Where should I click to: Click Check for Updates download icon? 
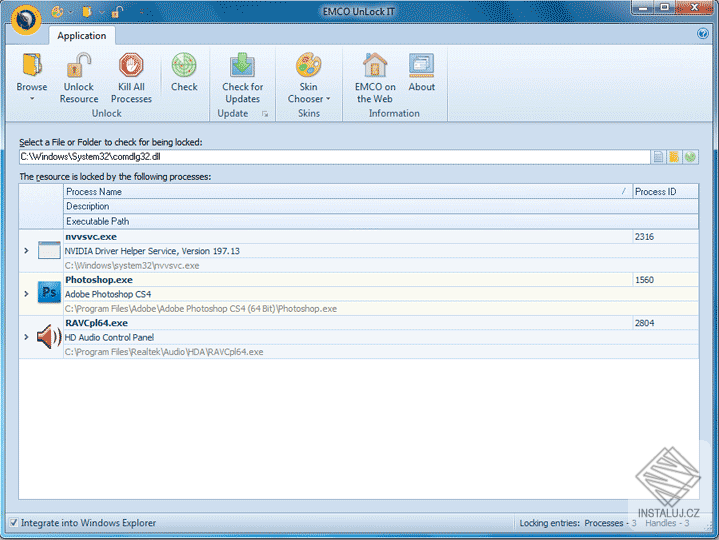[242, 65]
